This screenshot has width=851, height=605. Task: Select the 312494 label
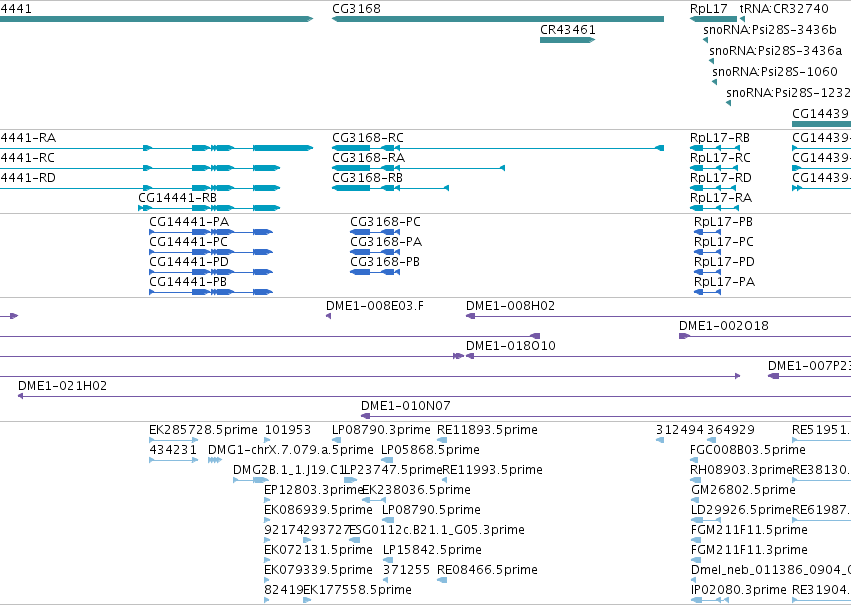pyautogui.click(x=680, y=430)
